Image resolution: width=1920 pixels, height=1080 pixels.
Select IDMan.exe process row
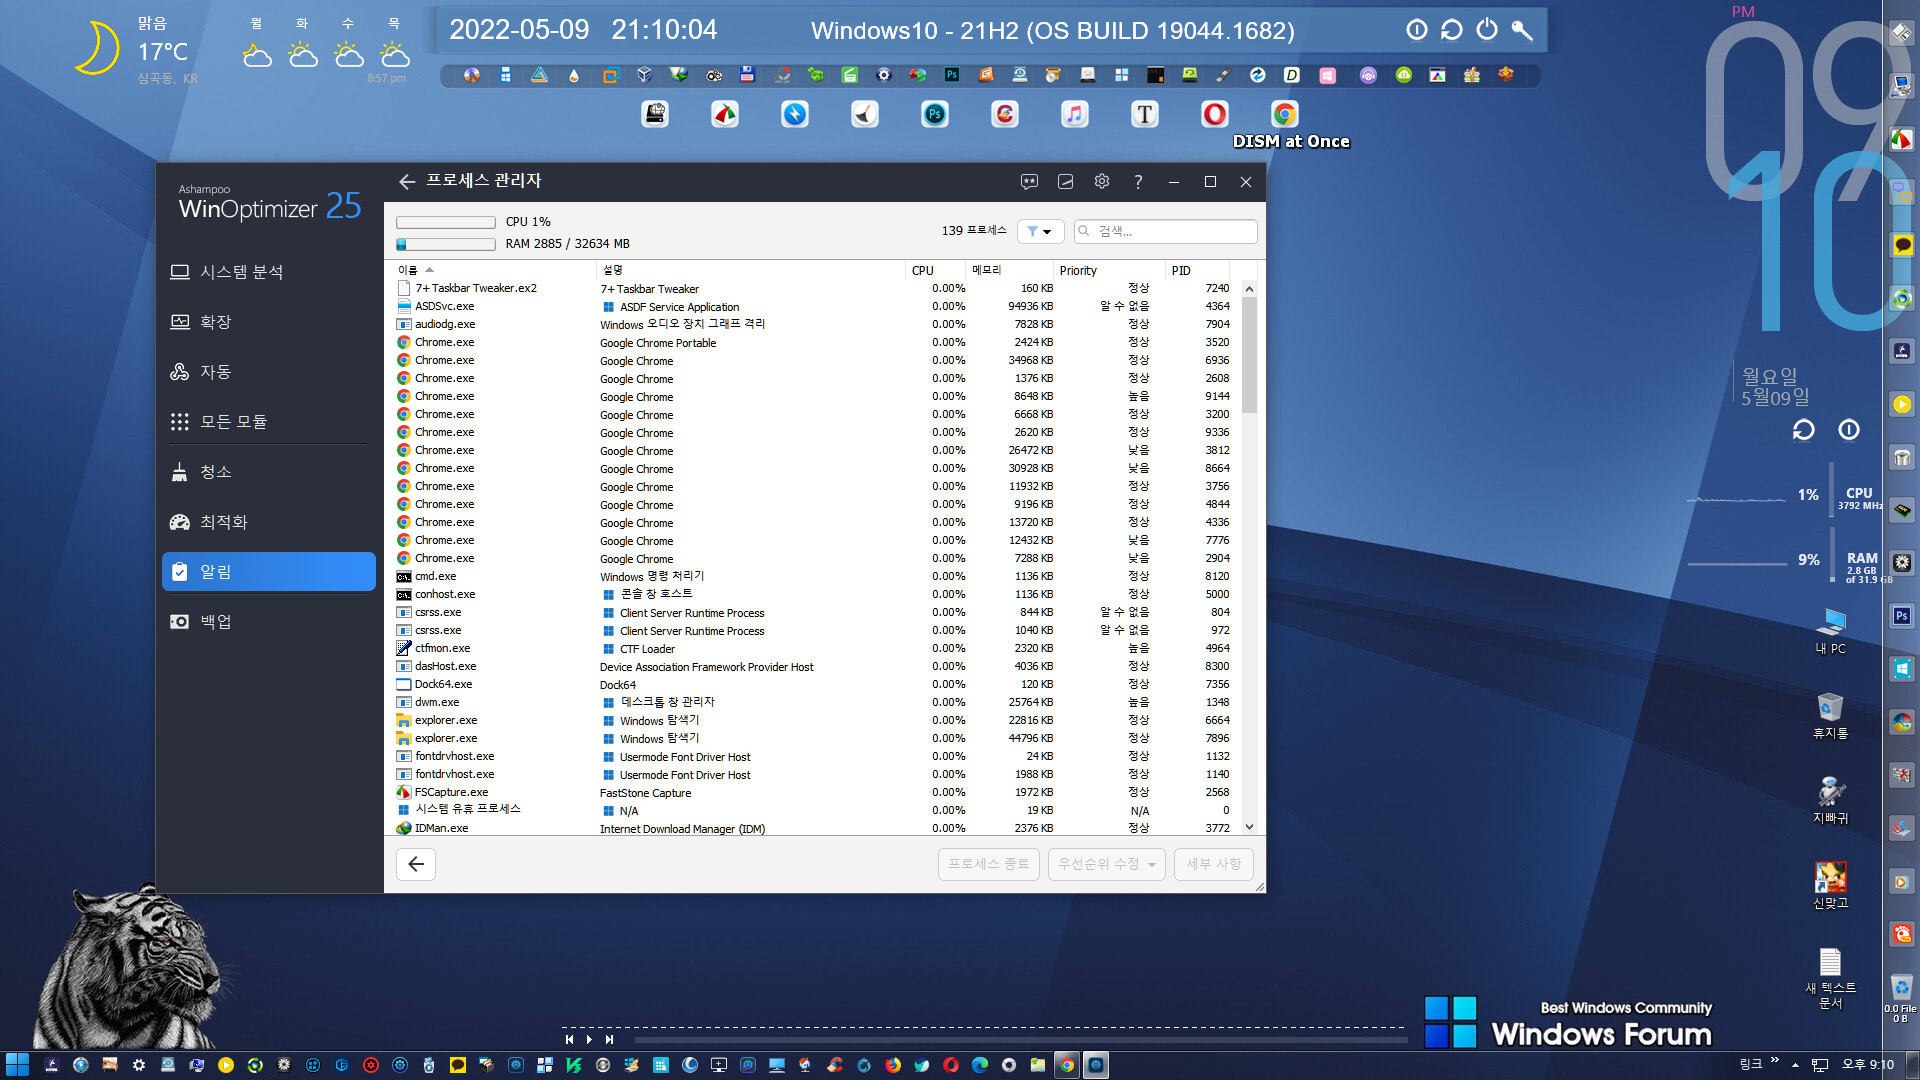pyautogui.click(x=814, y=828)
